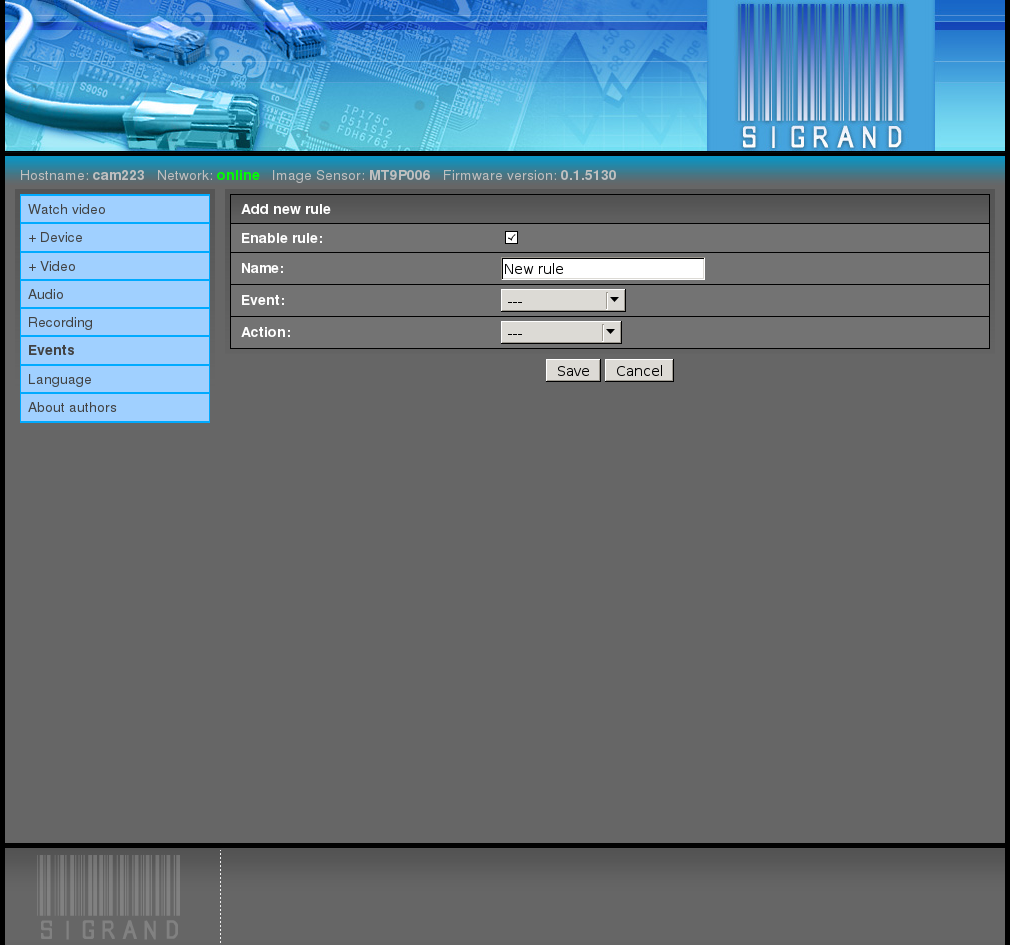Screen dimensions: 1010x945
Task: Click the Sigrand barcode logo in header
Action: (821, 76)
